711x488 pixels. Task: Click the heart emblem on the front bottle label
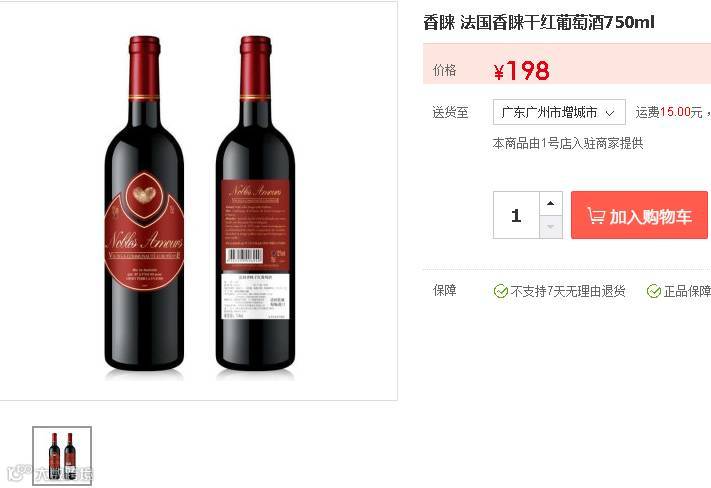[144, 195]
